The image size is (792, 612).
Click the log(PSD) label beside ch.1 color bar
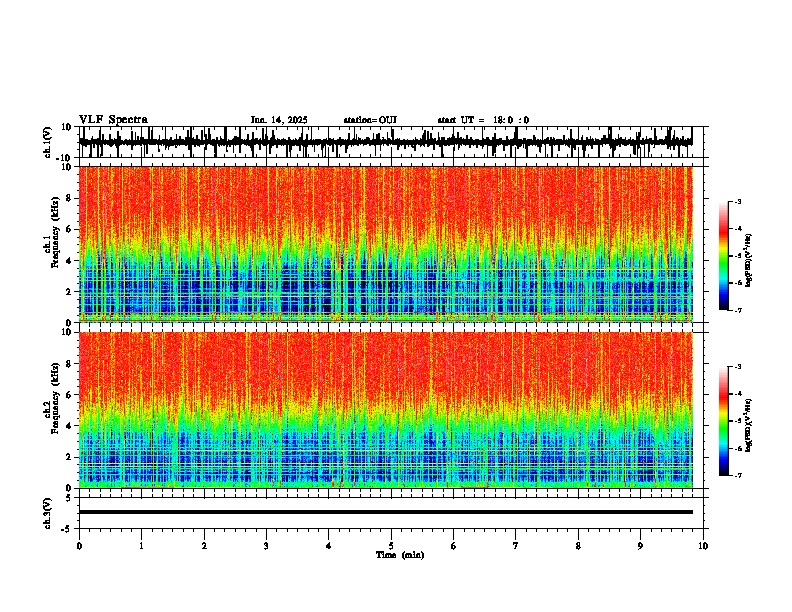[x=749, y=260]
